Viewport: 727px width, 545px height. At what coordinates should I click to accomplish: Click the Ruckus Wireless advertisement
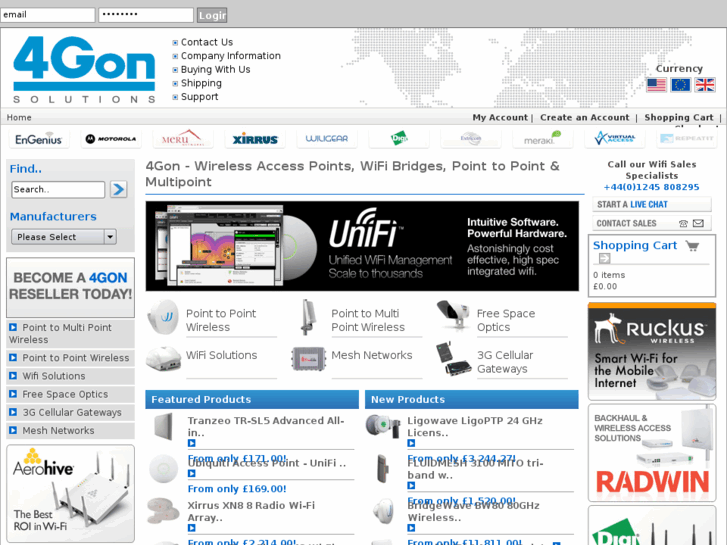pos(652,351)
